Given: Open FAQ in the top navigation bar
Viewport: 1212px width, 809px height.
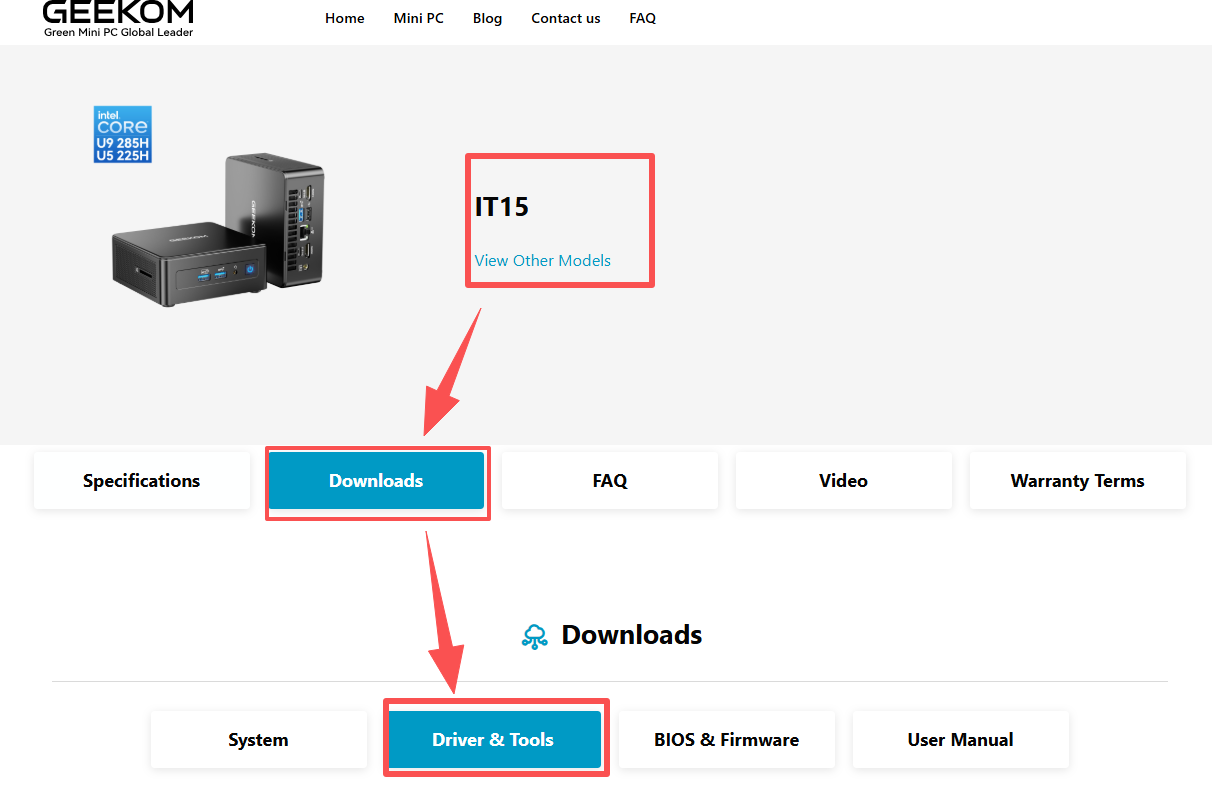Looking at the screenshot, I should point(642,18).
